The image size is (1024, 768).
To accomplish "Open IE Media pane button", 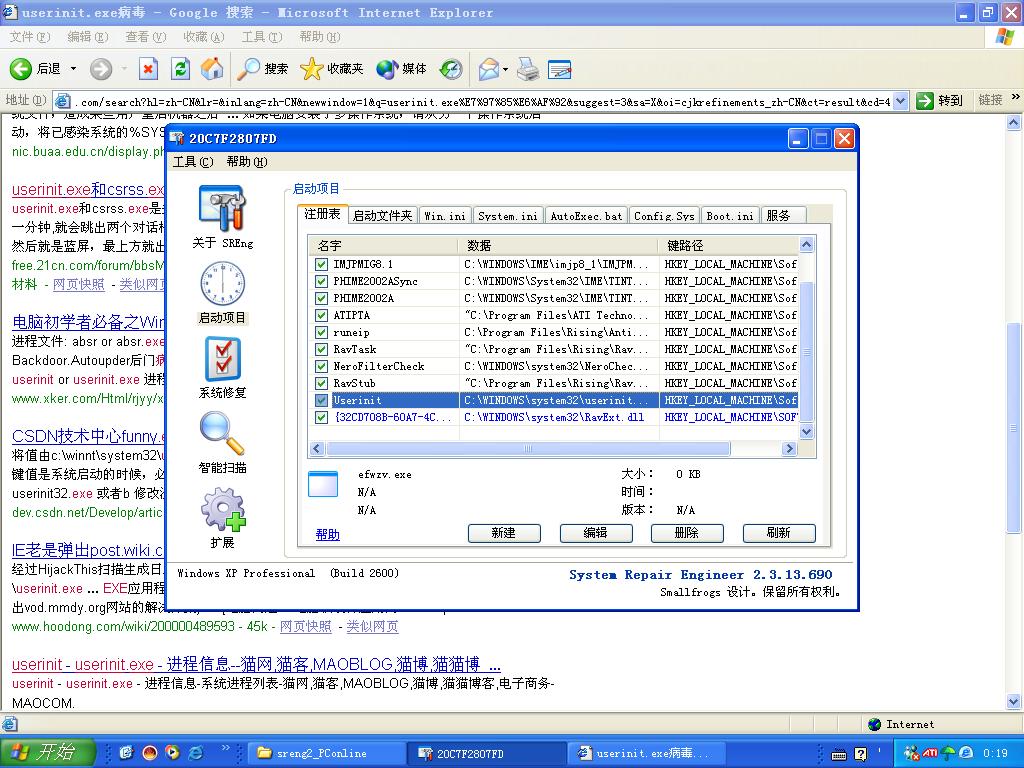I will click(401, 69).
